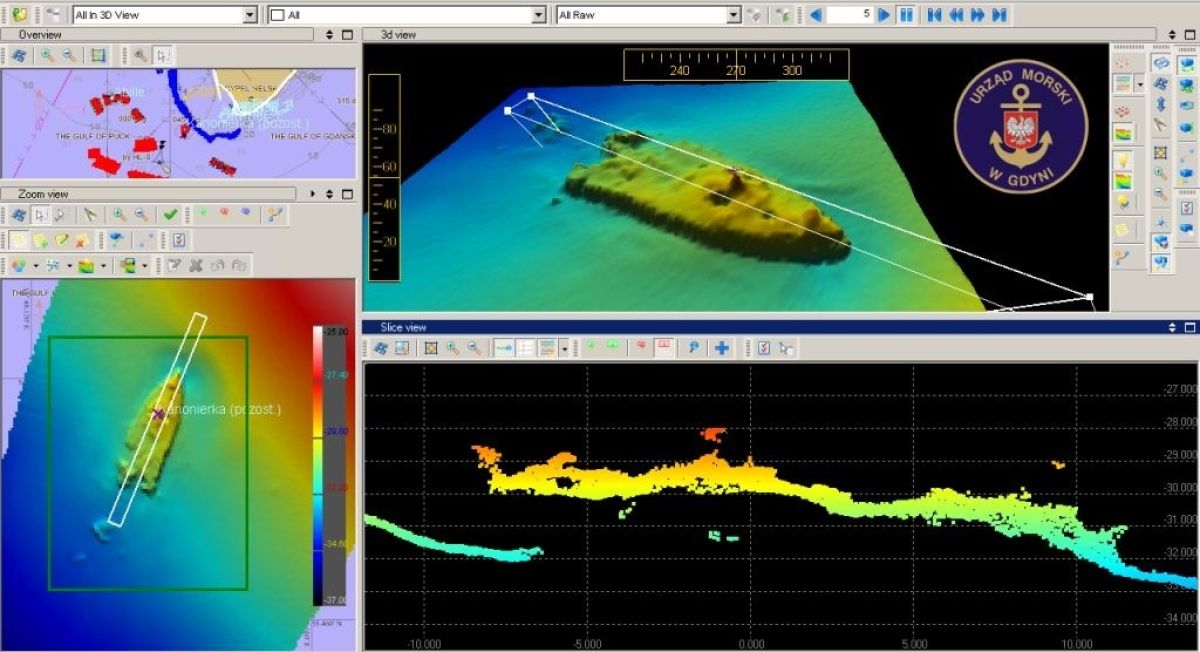Screen dimensions: 1200x652
Task: Click magnifier in 3D view side toolbar
Action: click(1160, 173)
